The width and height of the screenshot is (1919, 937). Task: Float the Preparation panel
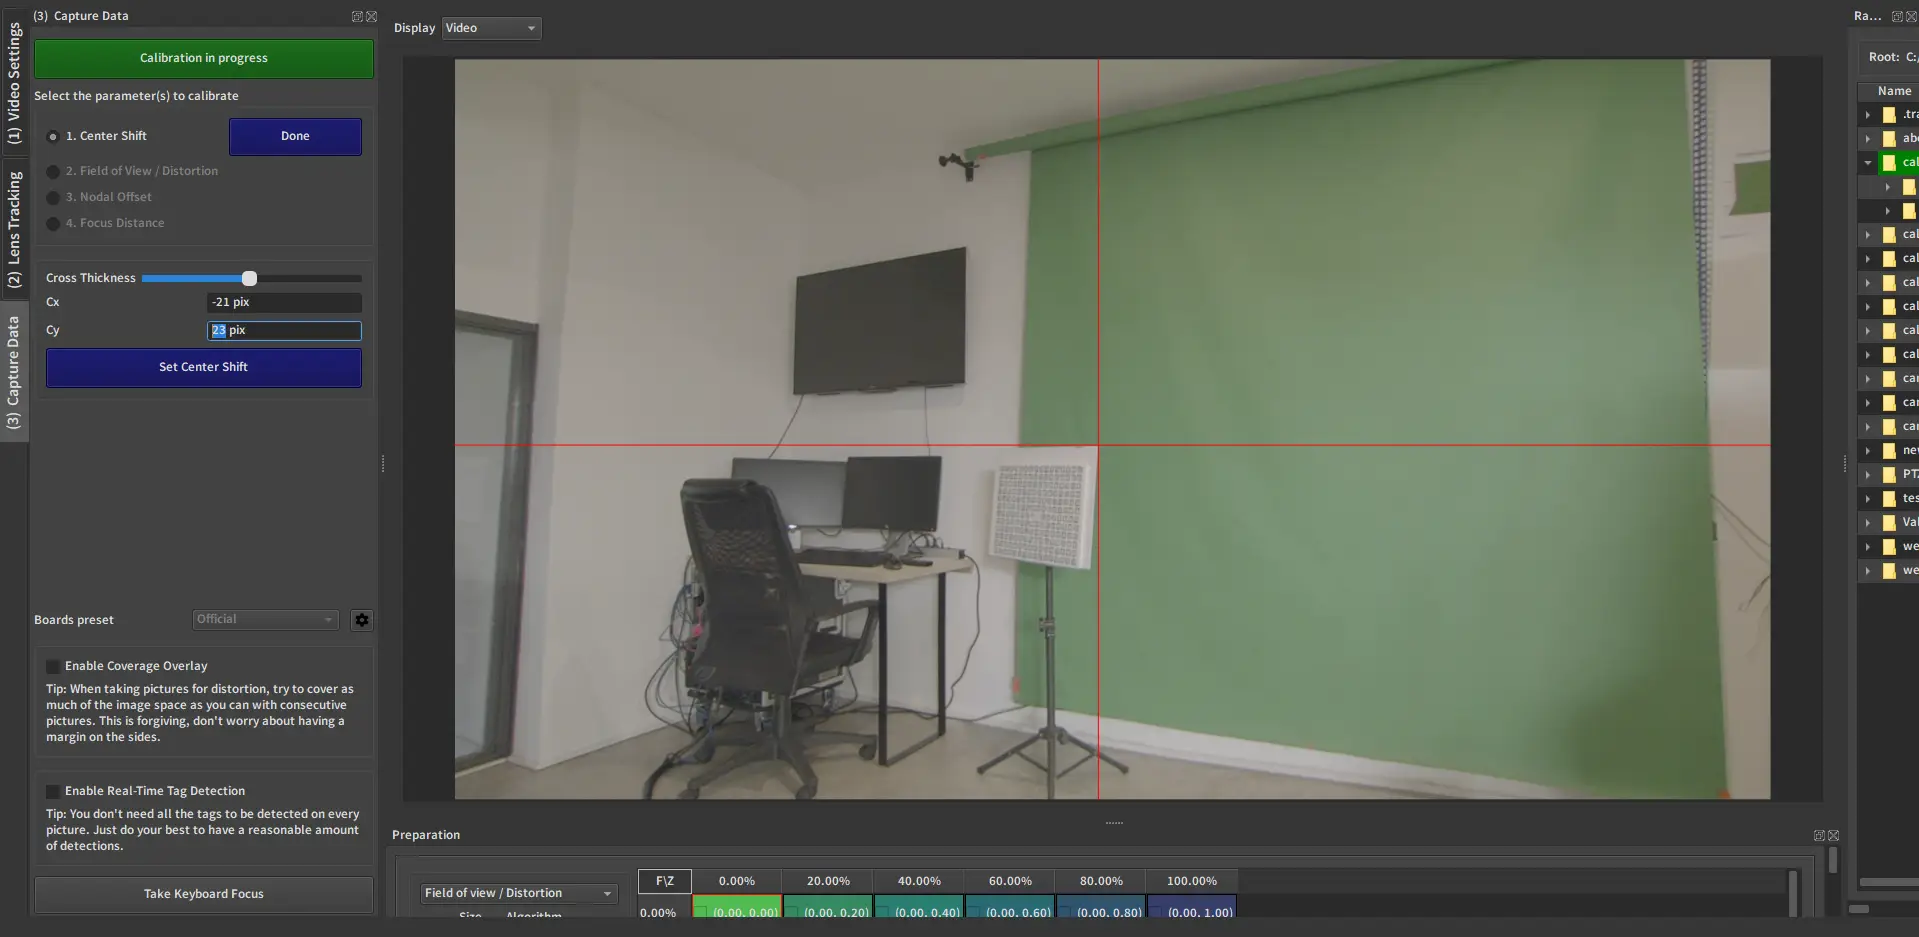pyautogui.click(x=1819, y=836)
